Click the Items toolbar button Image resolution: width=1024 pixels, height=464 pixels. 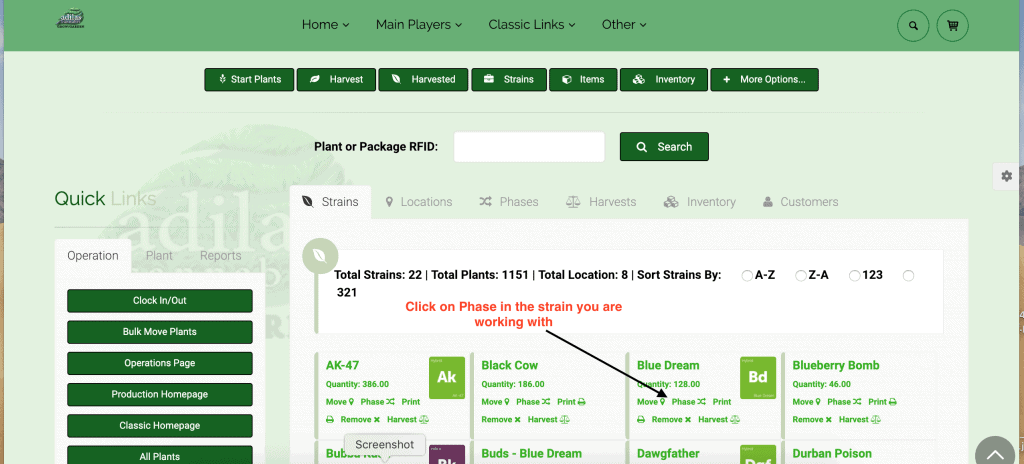point(583,80)
